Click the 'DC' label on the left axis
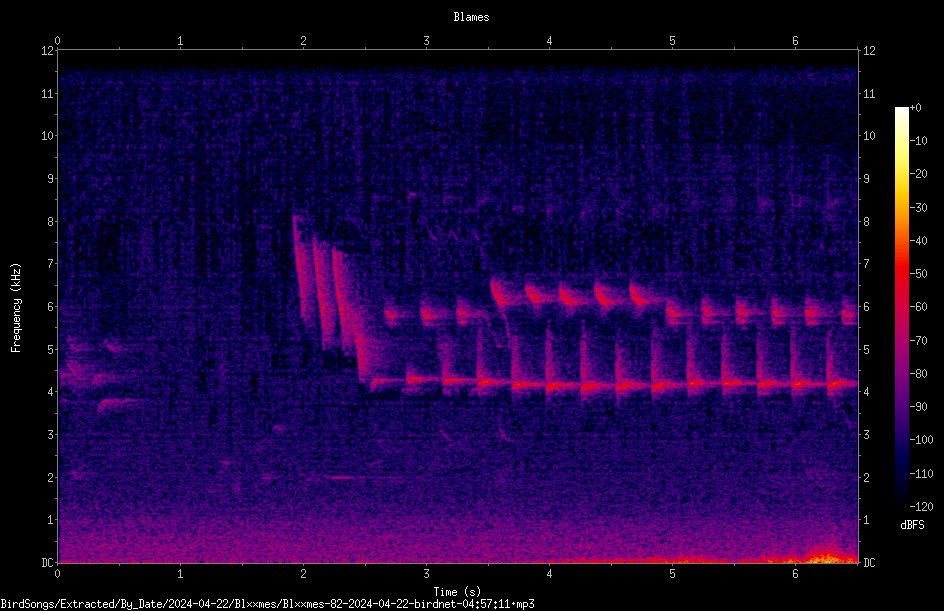Viewport: 944px width, 611px height. click(48, 562)
